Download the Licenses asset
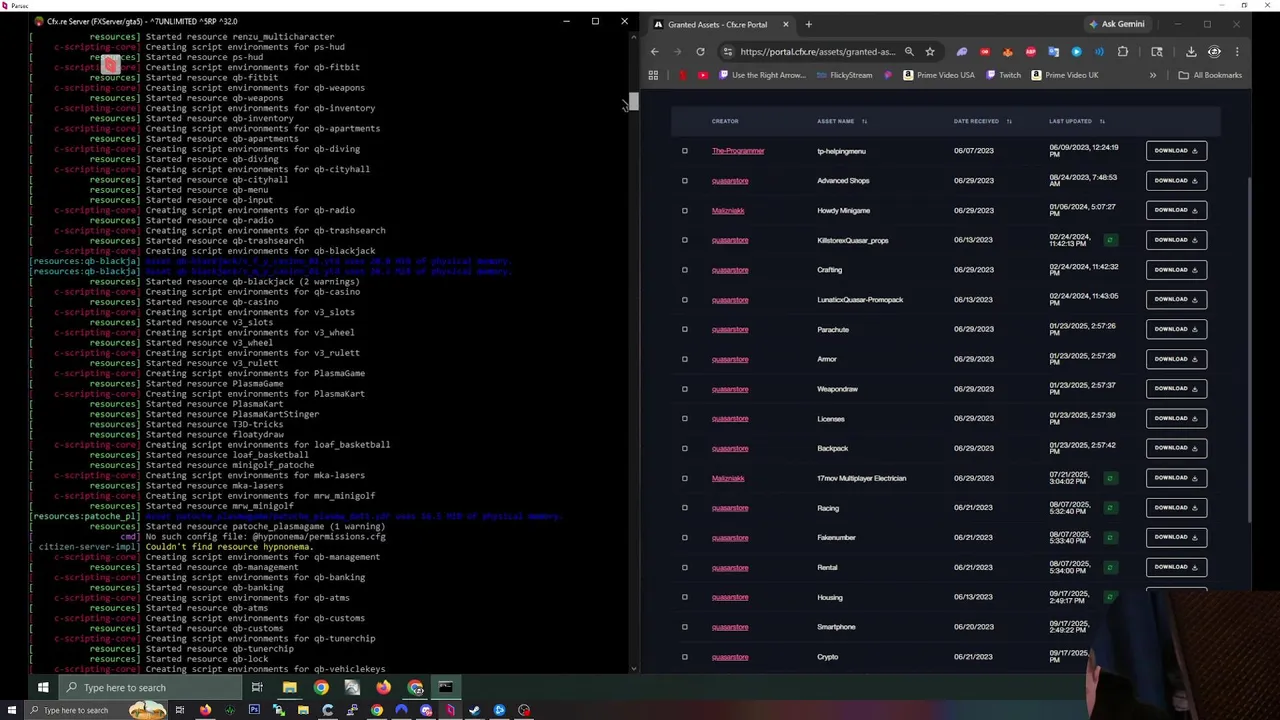Viewport: 1280px width, 720px height. tap(1176, 418)
